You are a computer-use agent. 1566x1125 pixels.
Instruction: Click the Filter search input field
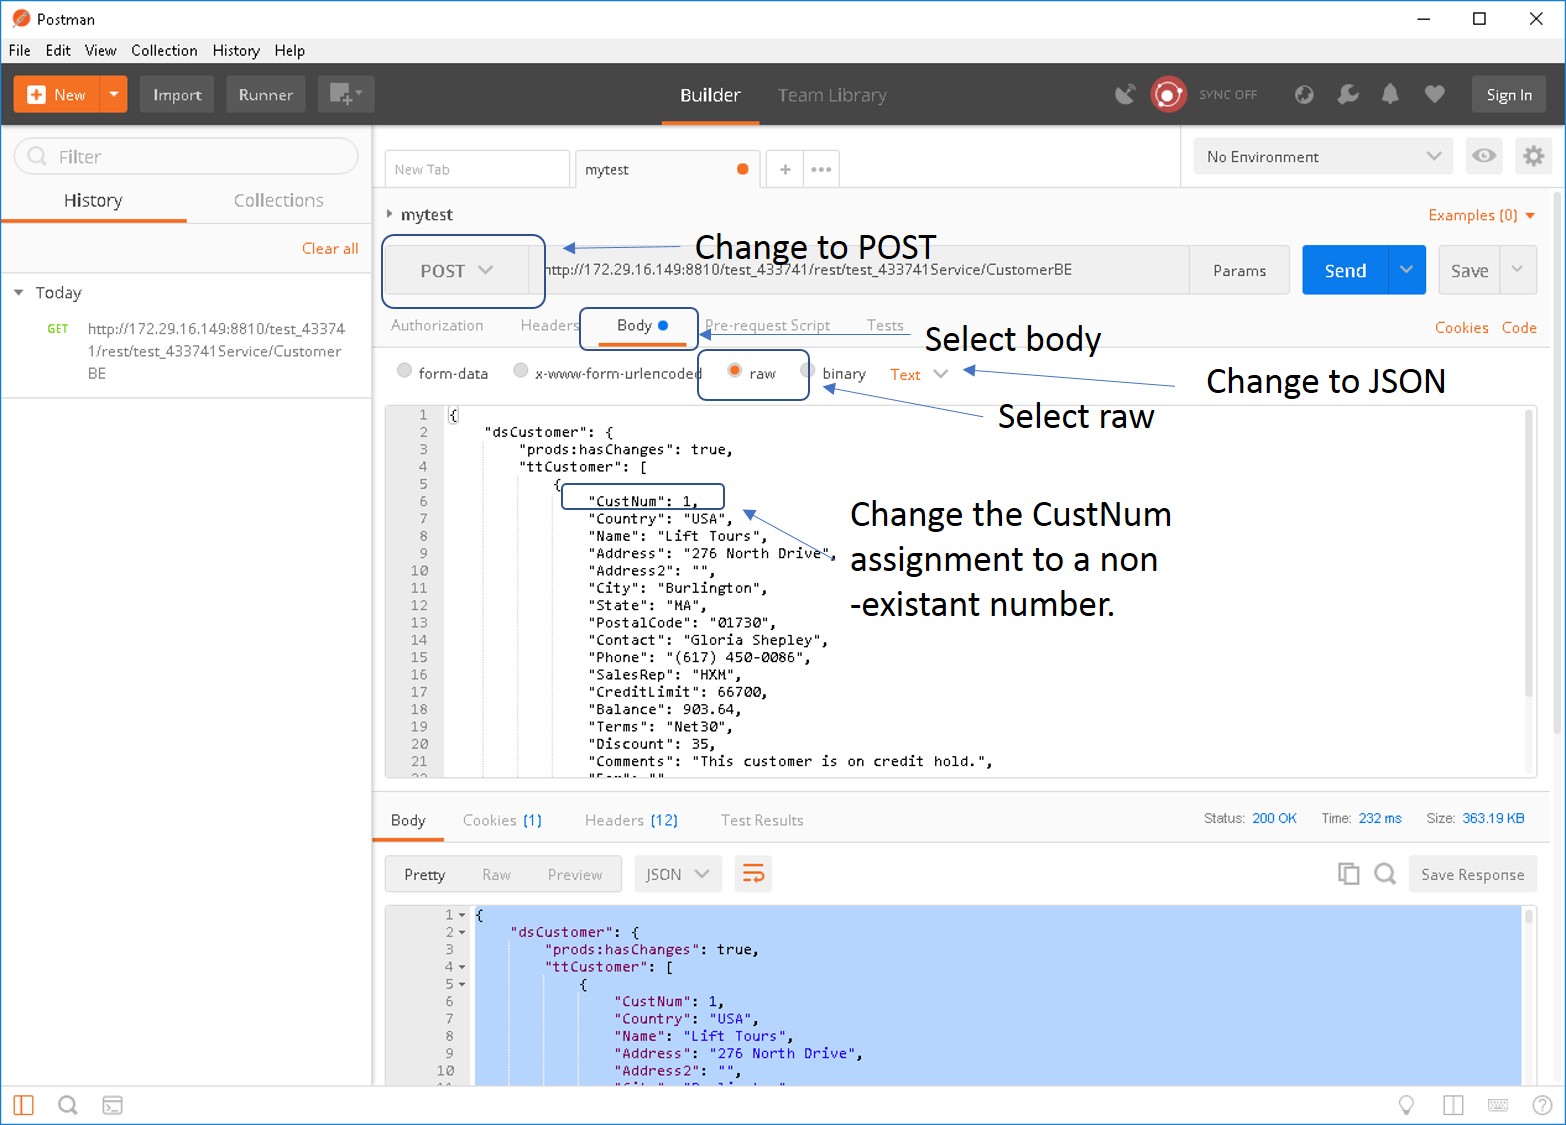186,156
